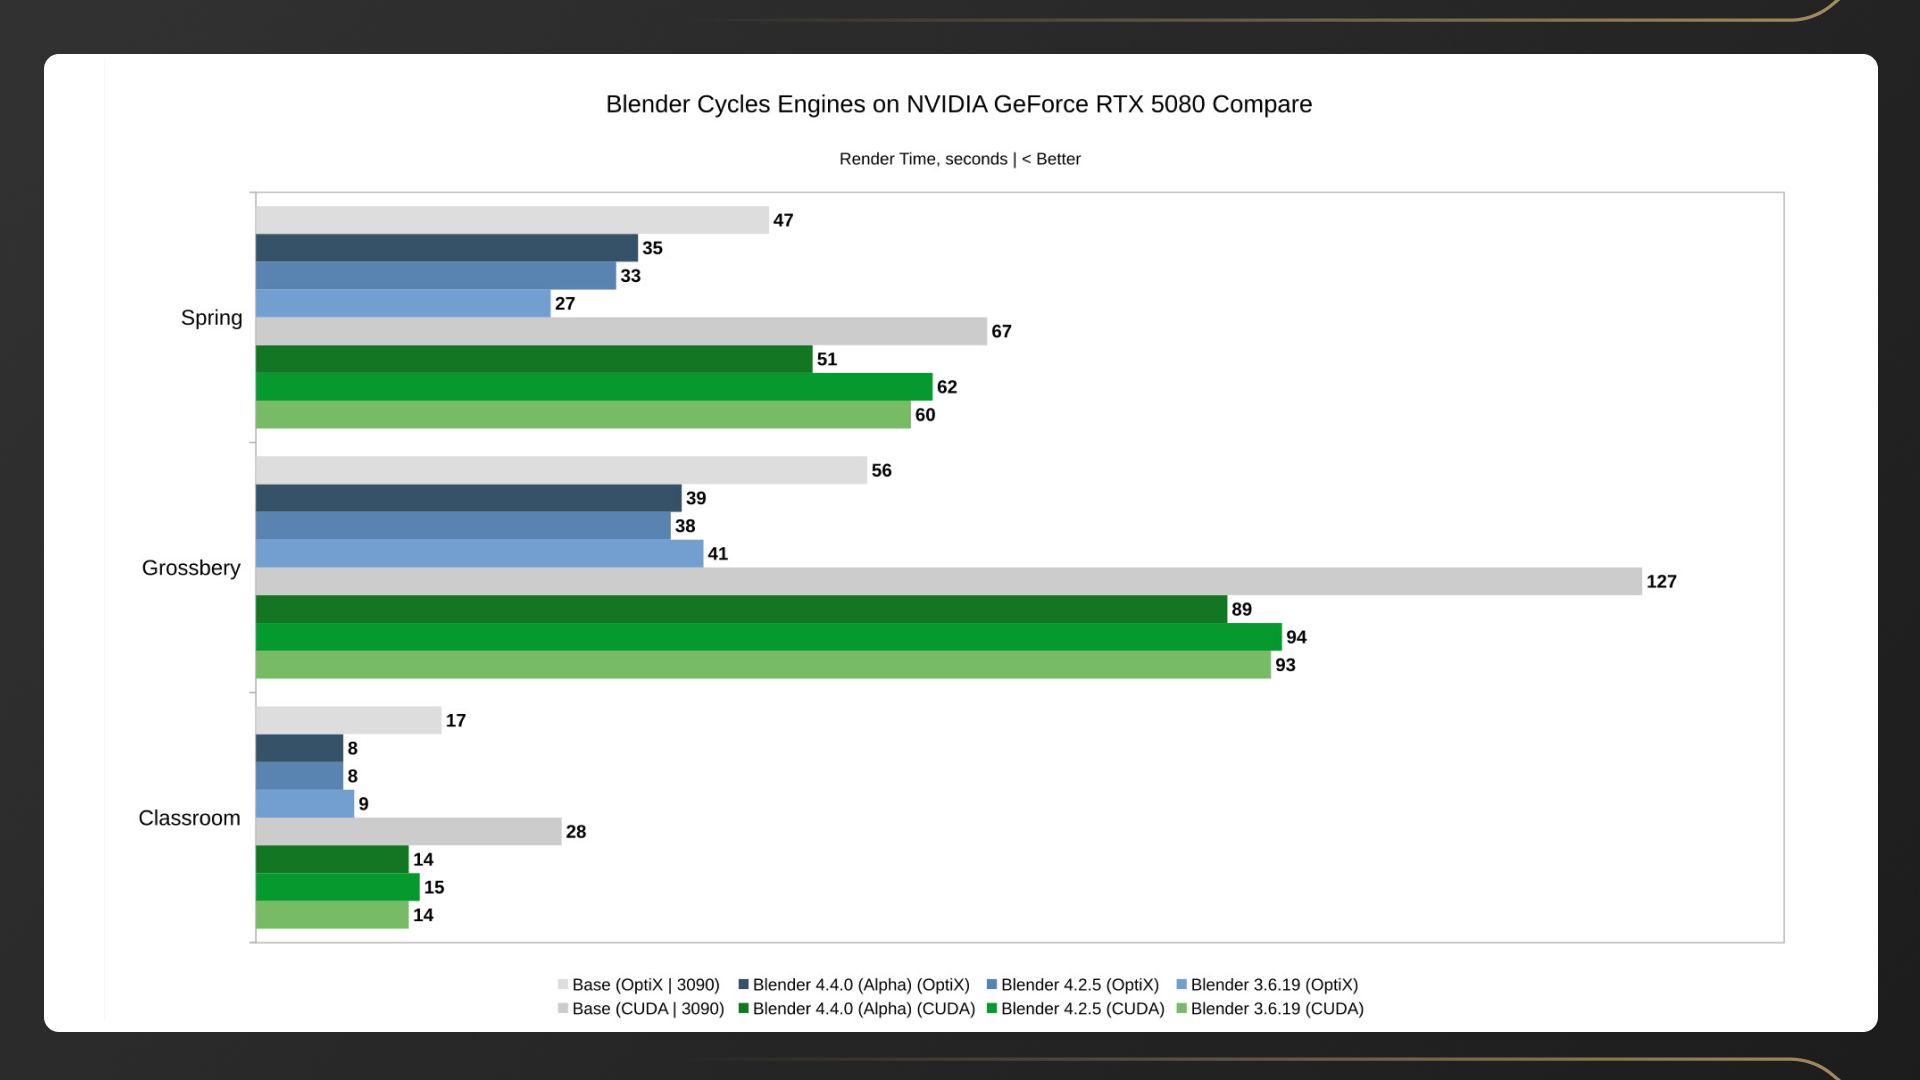Click the Spring bar labeled 67

coord(621,332)
